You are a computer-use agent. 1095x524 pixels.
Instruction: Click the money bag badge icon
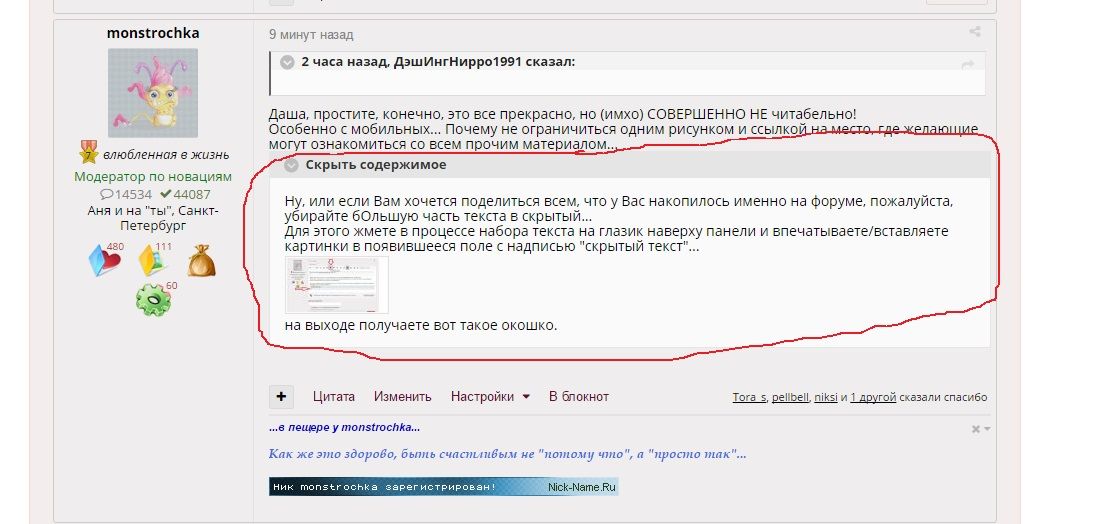coord(201,260)
